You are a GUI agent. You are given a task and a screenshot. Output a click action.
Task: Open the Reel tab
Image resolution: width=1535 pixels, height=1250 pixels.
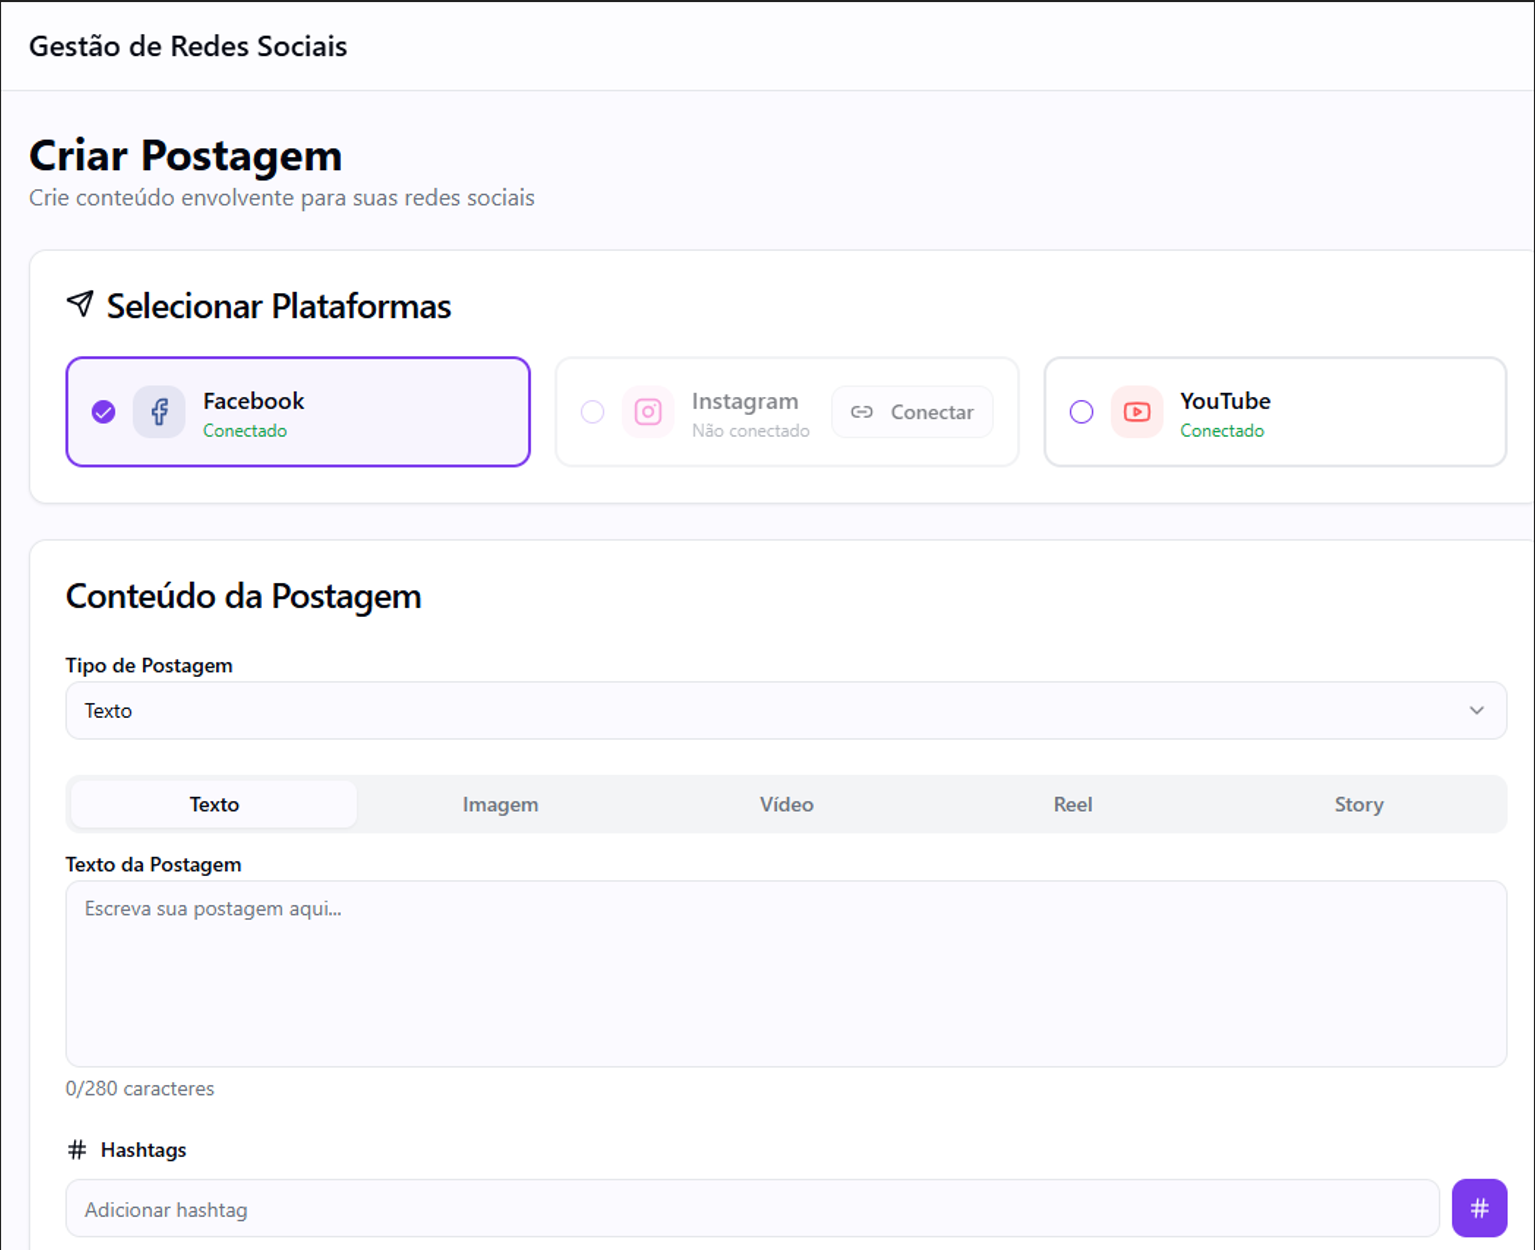[x=1072, y=805]
